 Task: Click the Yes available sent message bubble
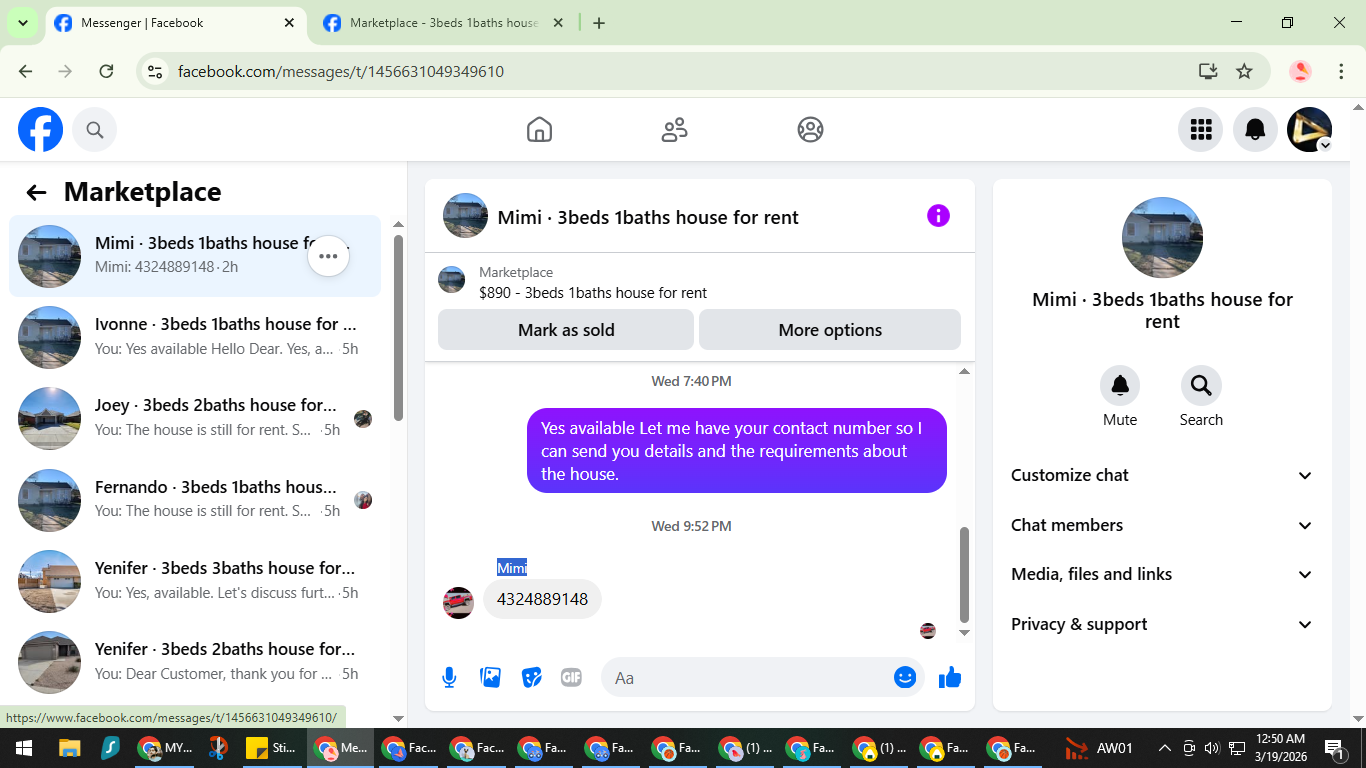[737, 451]
